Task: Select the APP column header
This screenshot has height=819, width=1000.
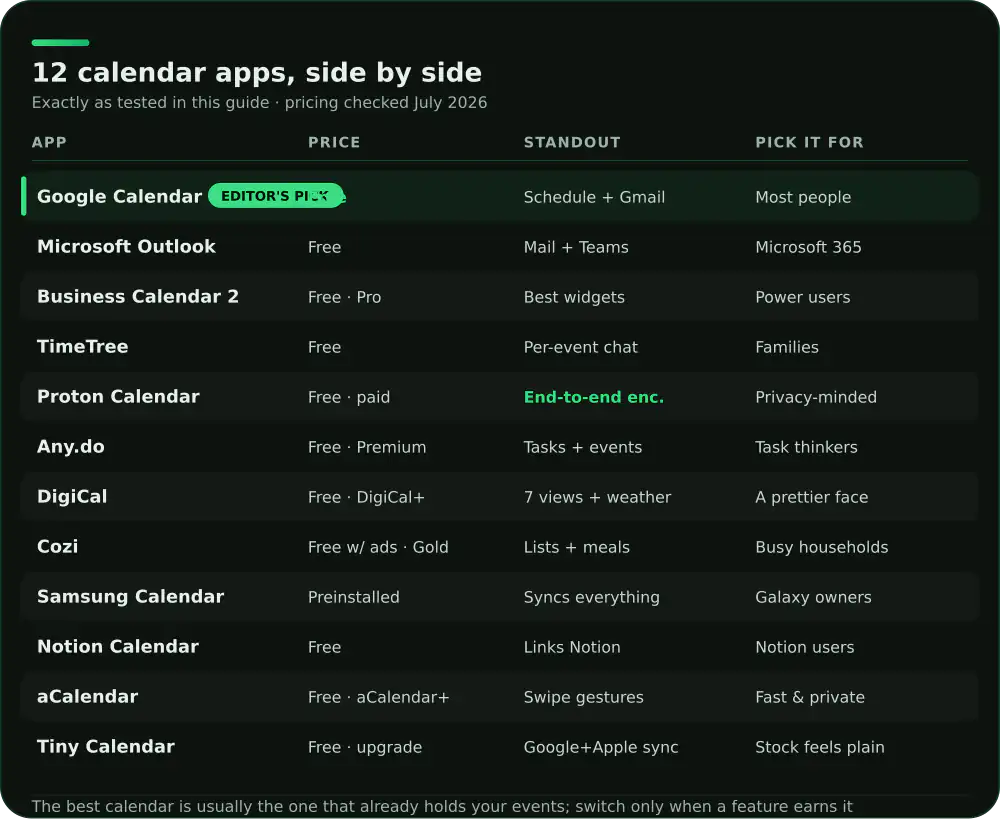Action: tap(49, 142)
